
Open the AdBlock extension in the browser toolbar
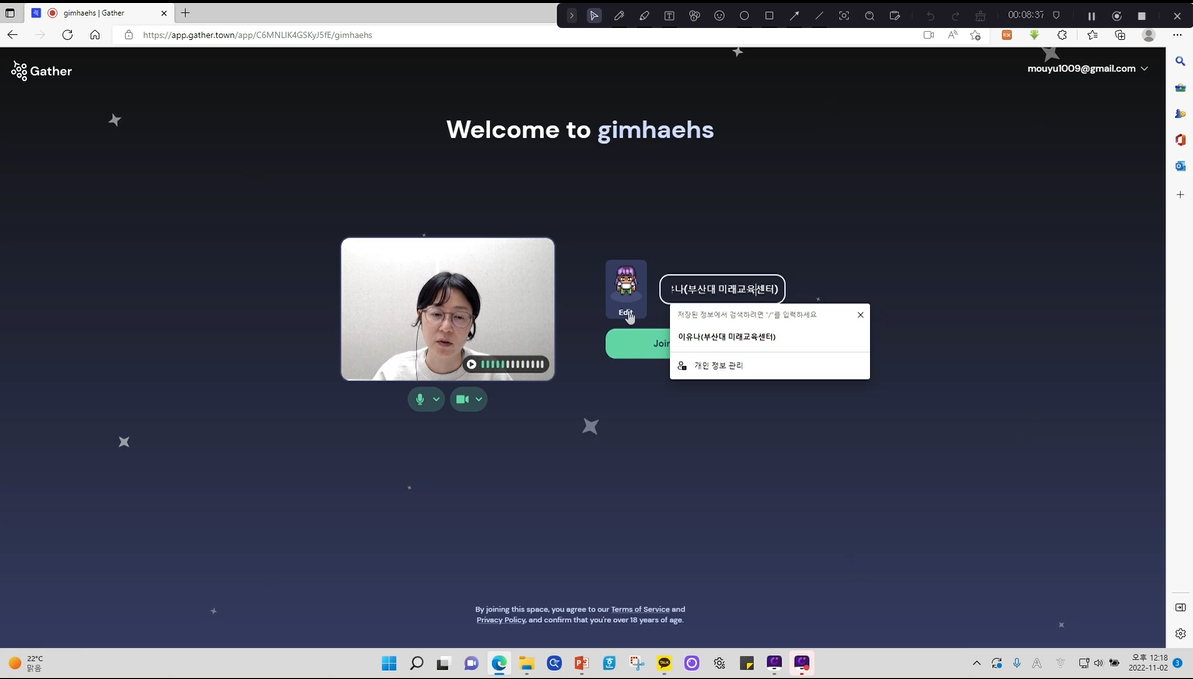1006,34
